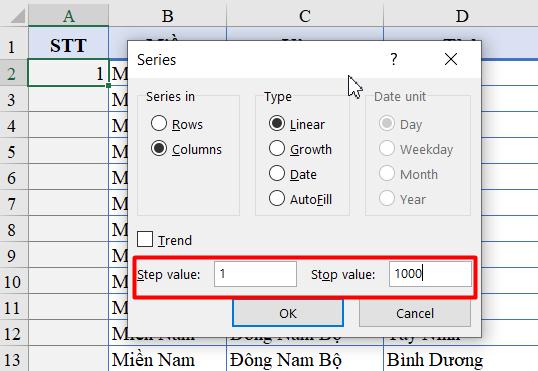The height and width of the screenshot is (371, 538).
Task: Select row 6 header
Action: pyautogui.click(x=14, y=177)
